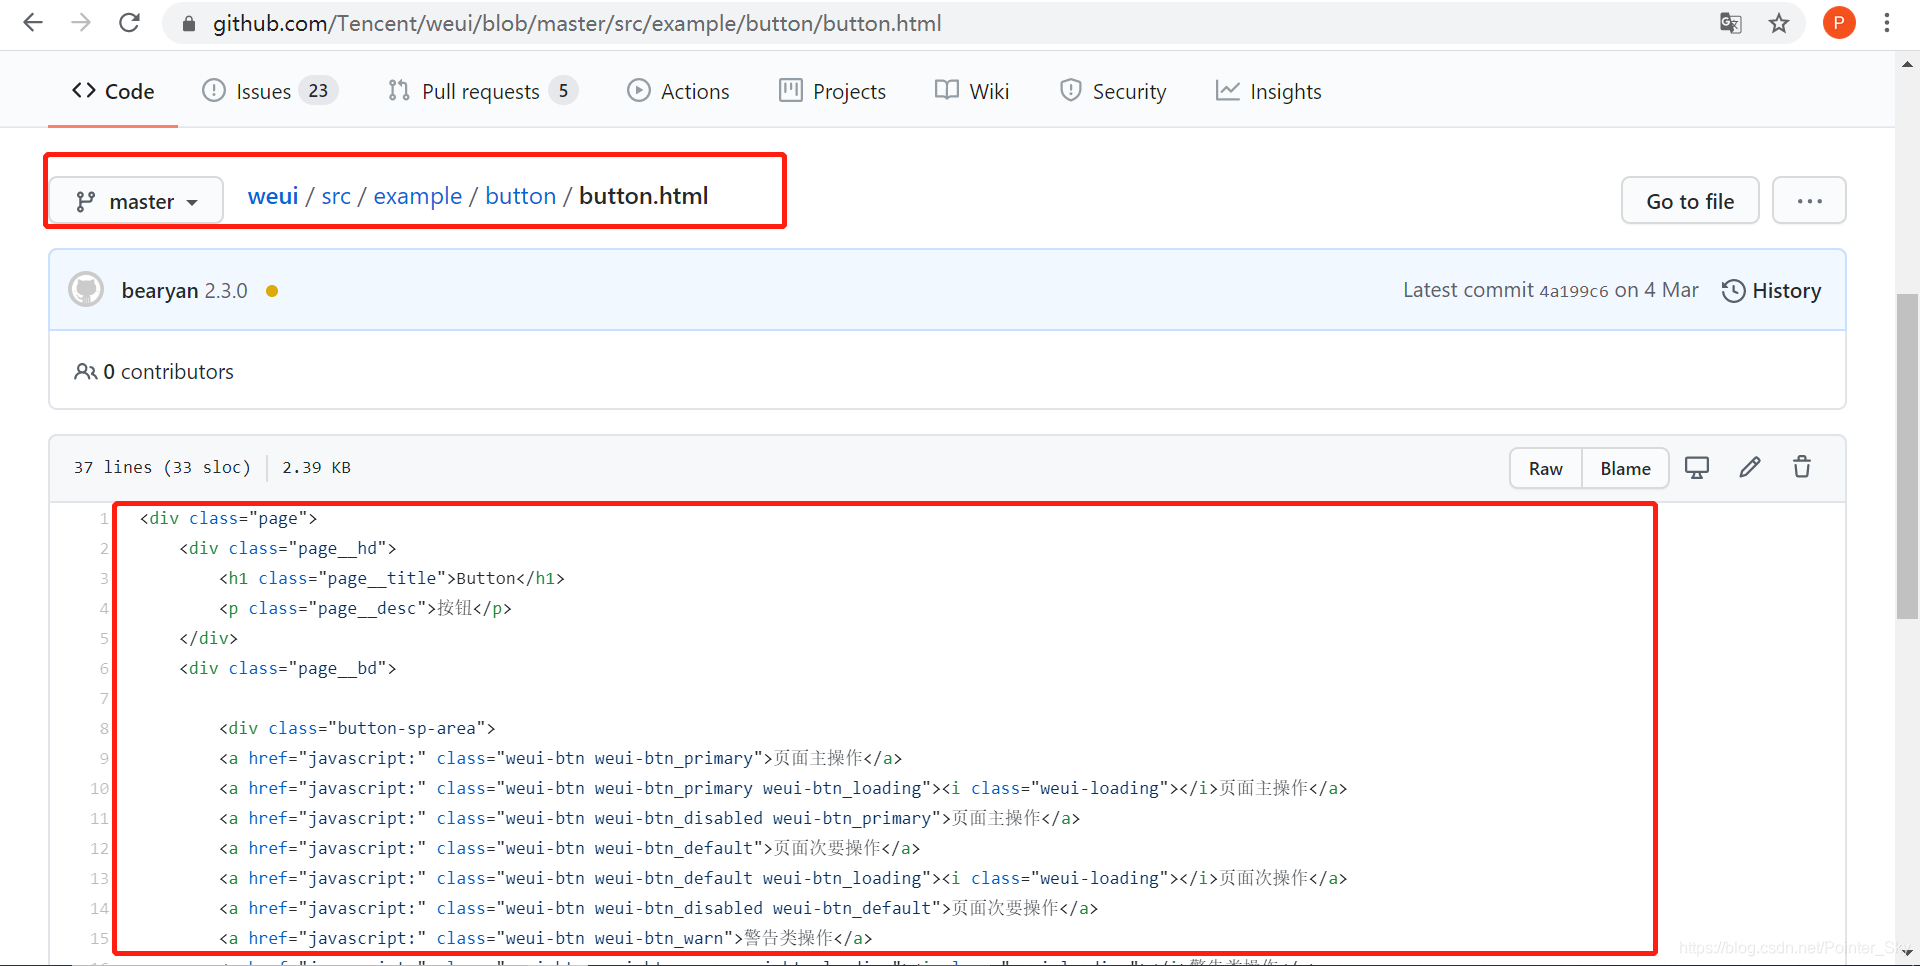This screenshot has width=1920, height=966.
Task: Click the 2.39 KB file size text
Action: [x=316, y=467]
